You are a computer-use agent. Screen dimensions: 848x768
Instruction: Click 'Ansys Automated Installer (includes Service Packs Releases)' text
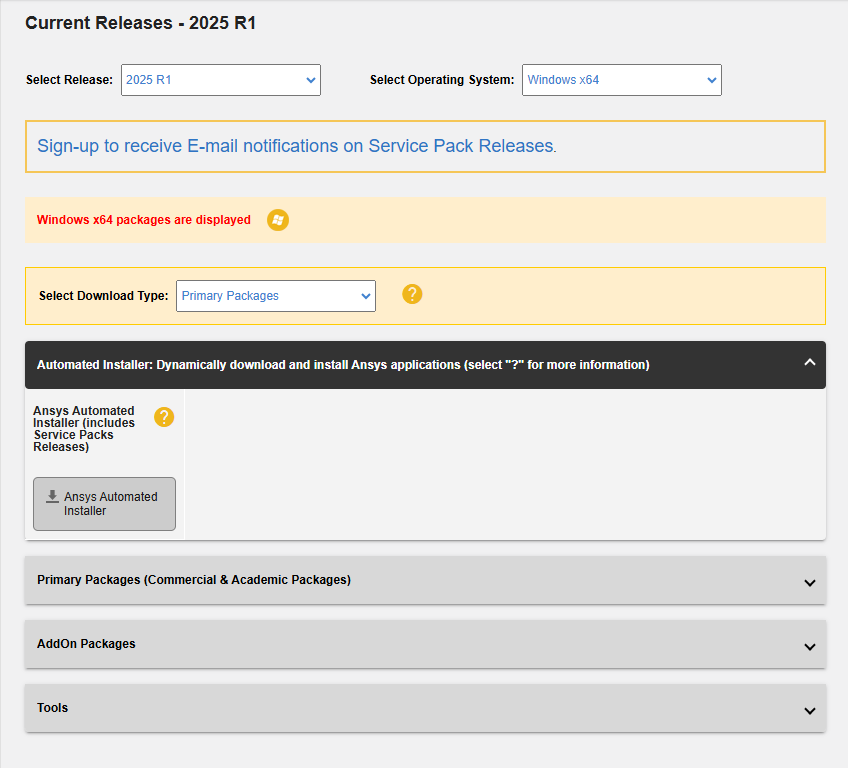(84, 429)
